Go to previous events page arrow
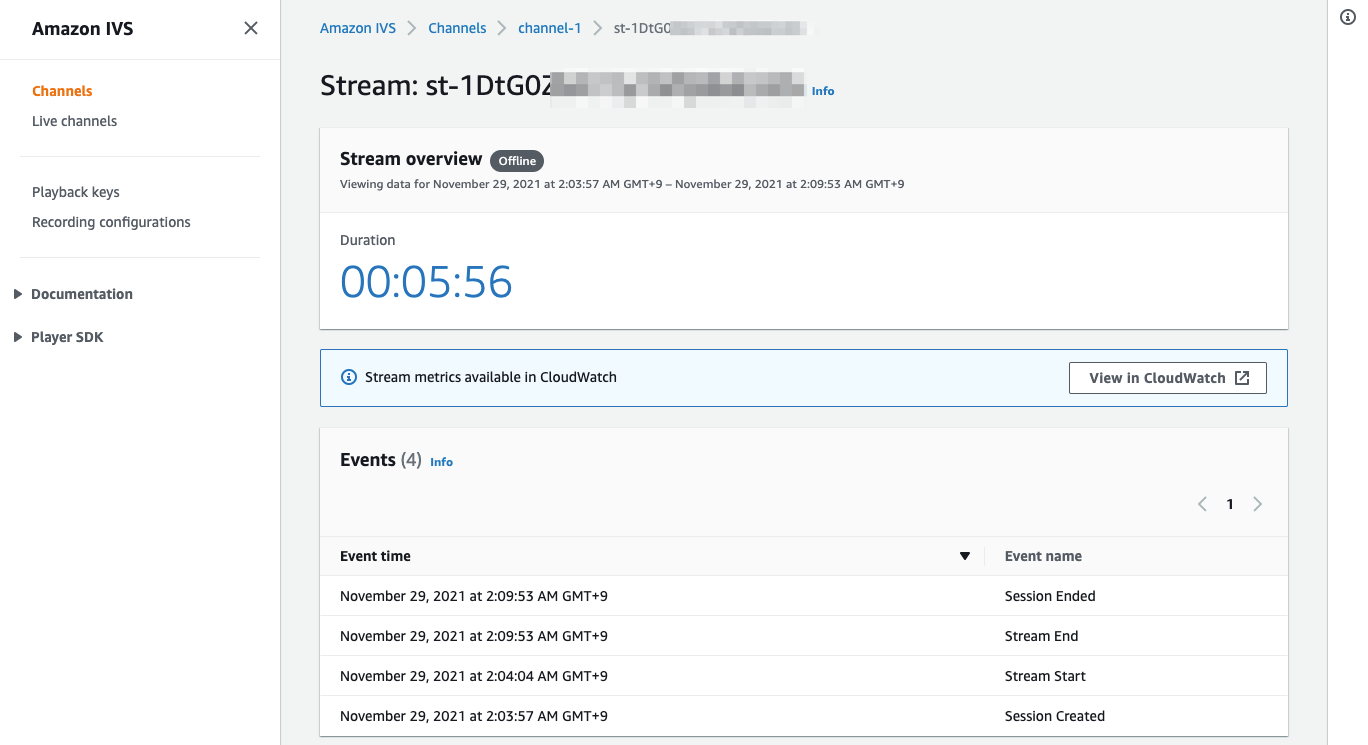Screen dimensions: 1368x745 [x=1203, y=504]
